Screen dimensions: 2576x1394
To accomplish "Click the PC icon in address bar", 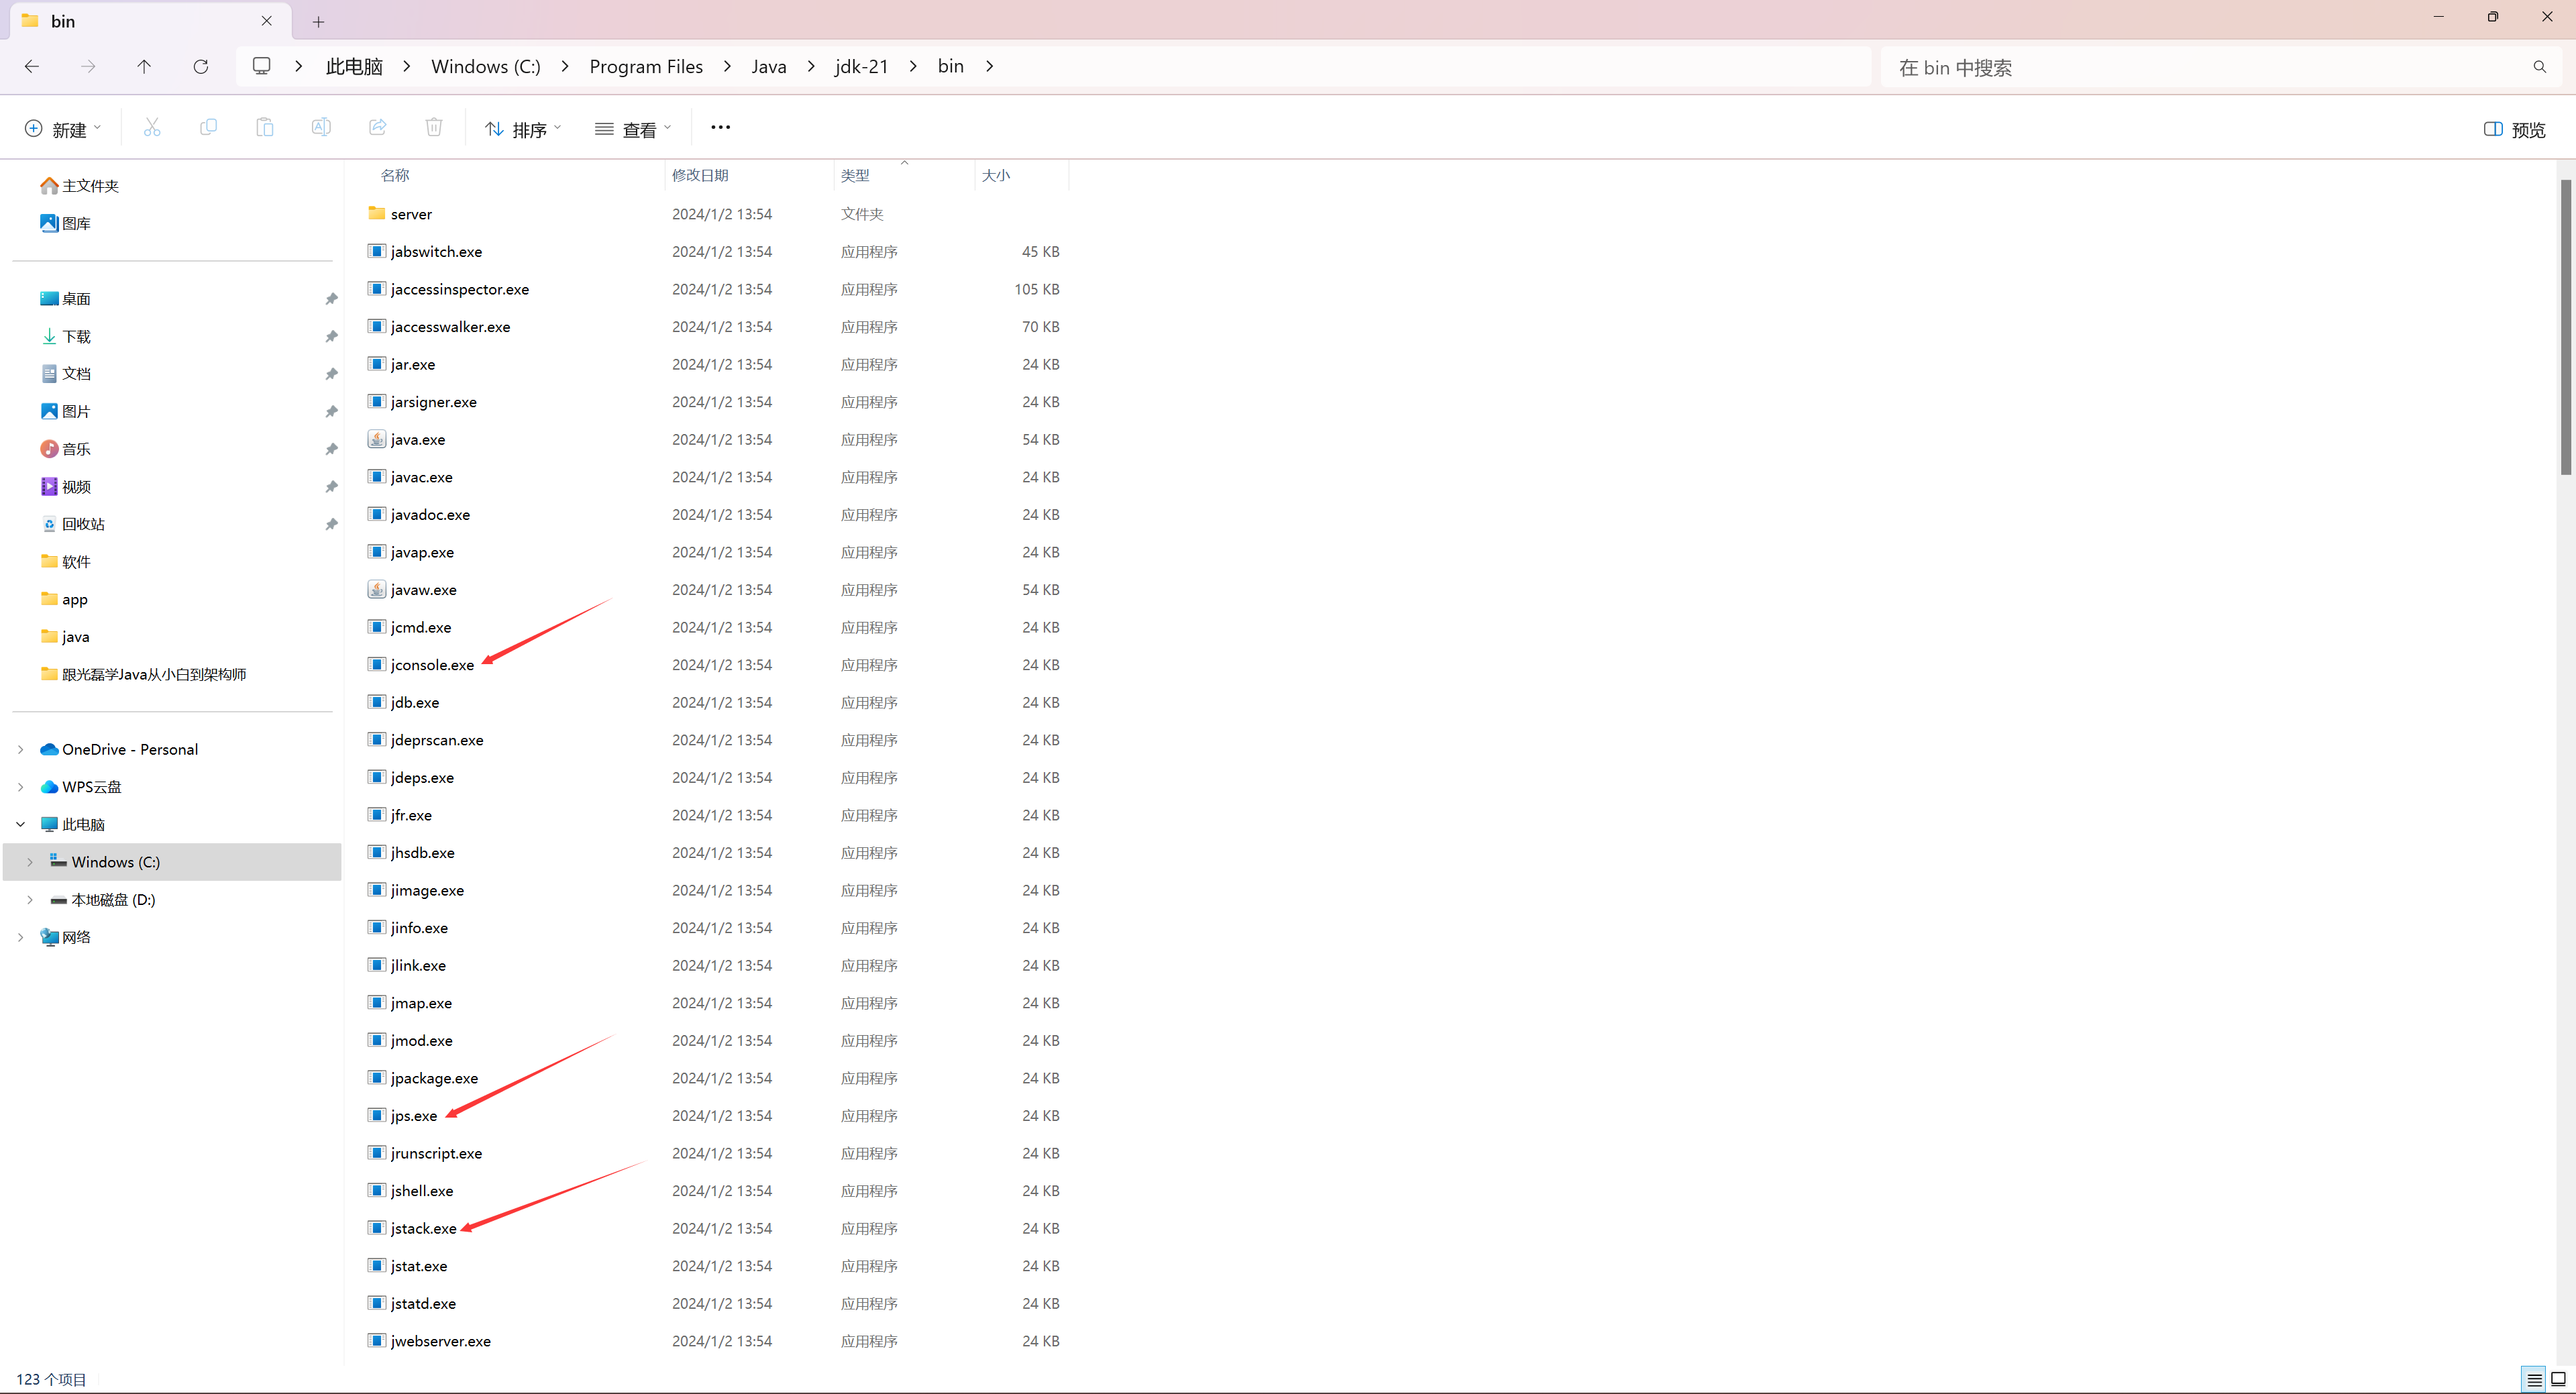I will point(262,66).
